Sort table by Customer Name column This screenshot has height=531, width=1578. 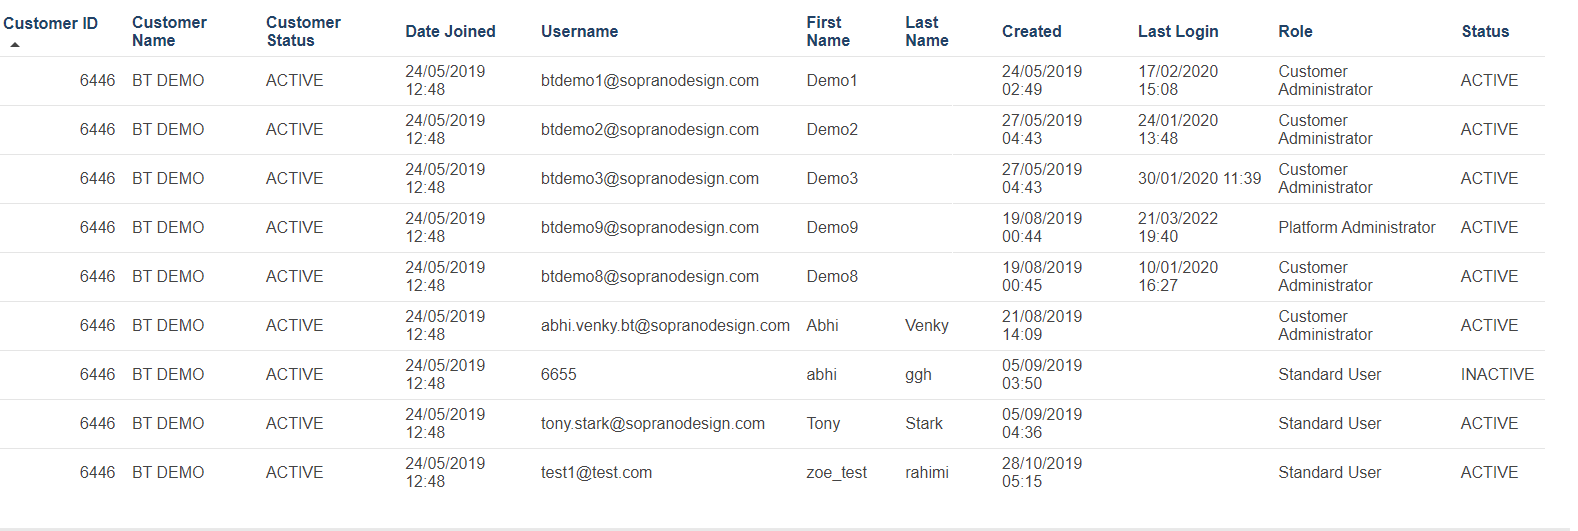[169, 31]
